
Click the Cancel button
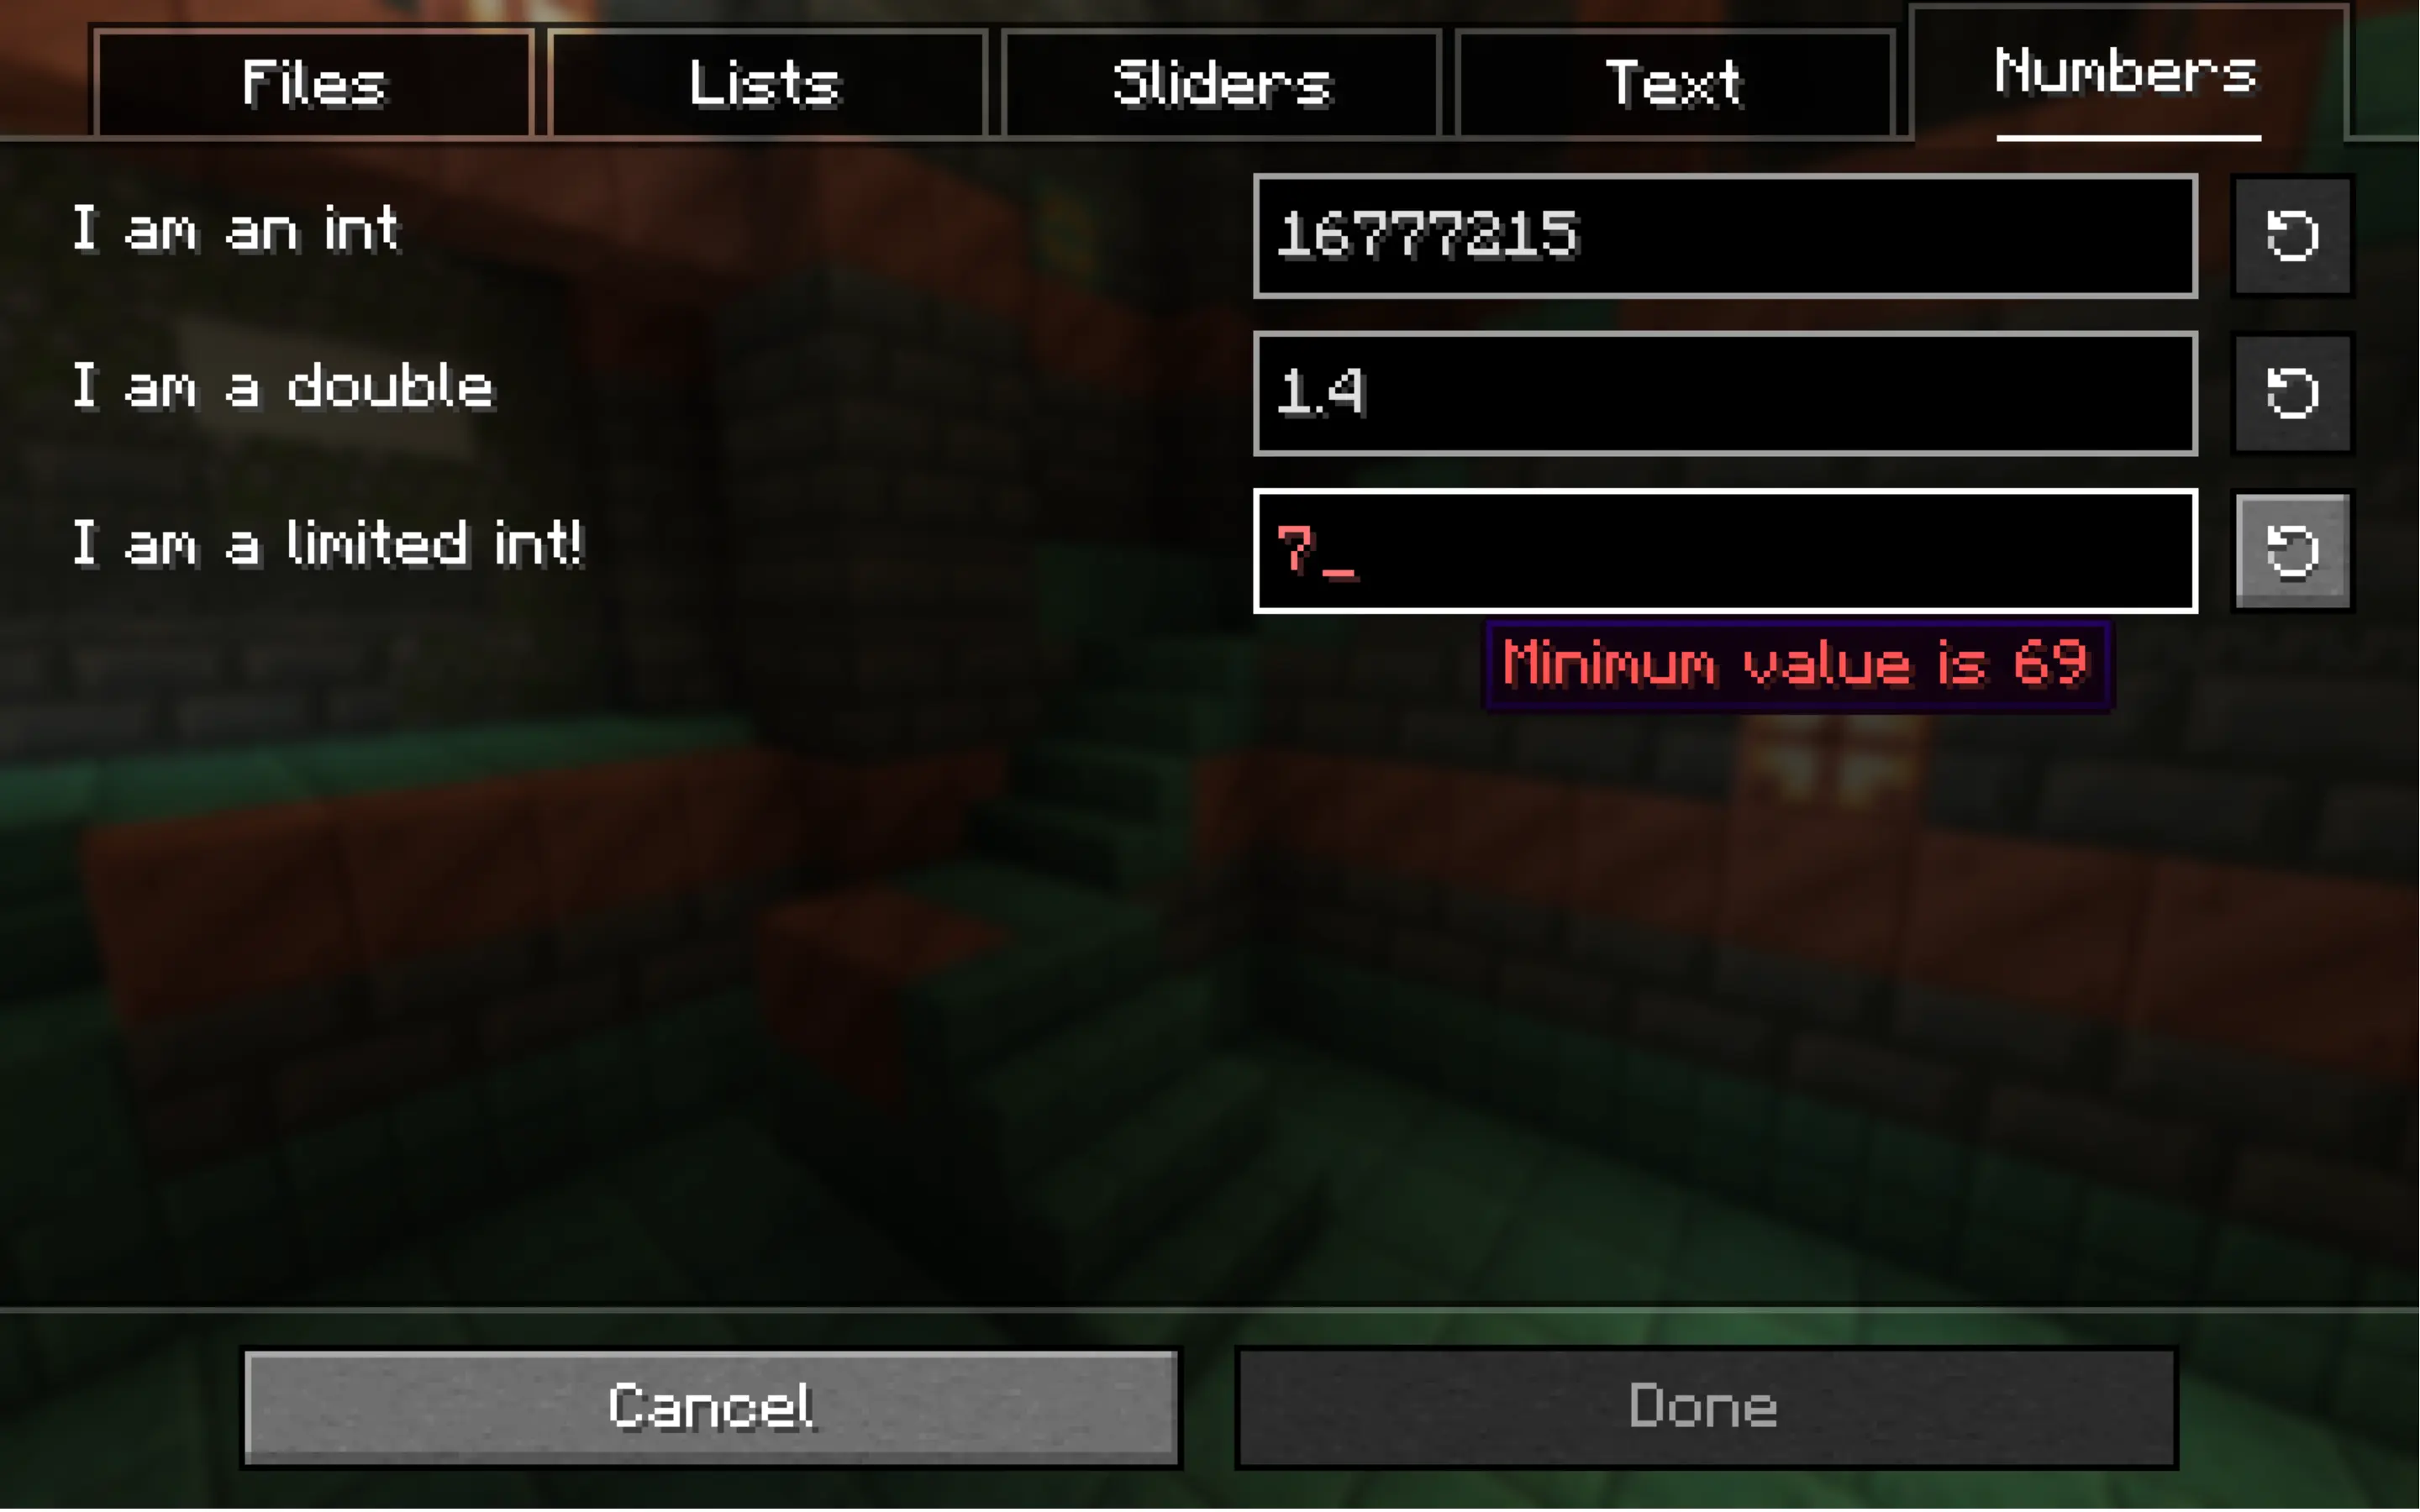coord(711,1404)
